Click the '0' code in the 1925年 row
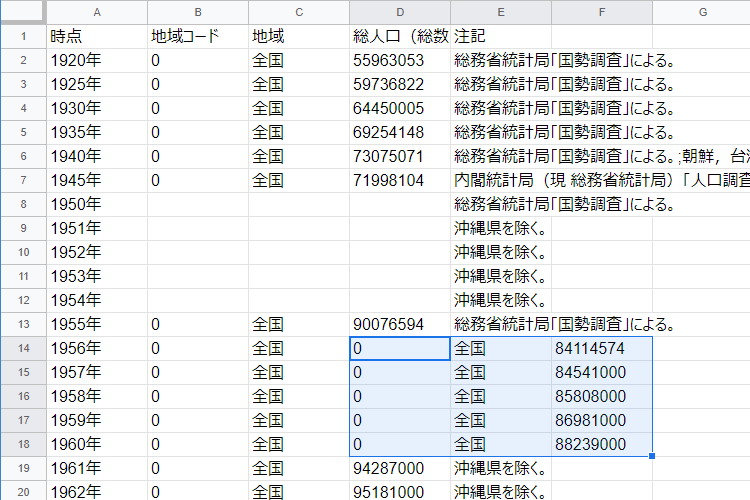Screen dimensions: 750x500 (198, 84)
